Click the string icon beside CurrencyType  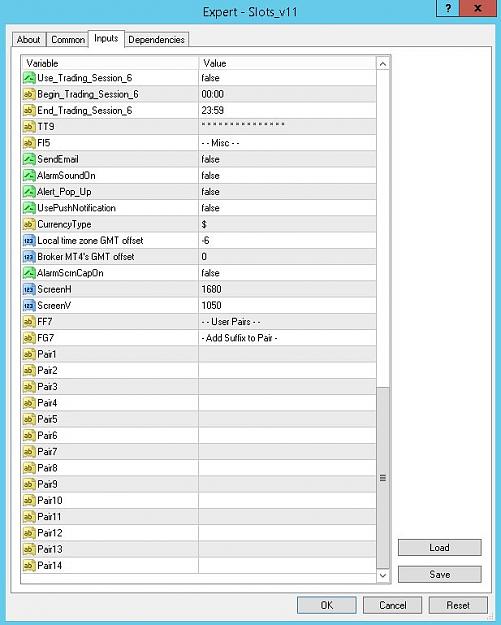(x=29, y=224)
